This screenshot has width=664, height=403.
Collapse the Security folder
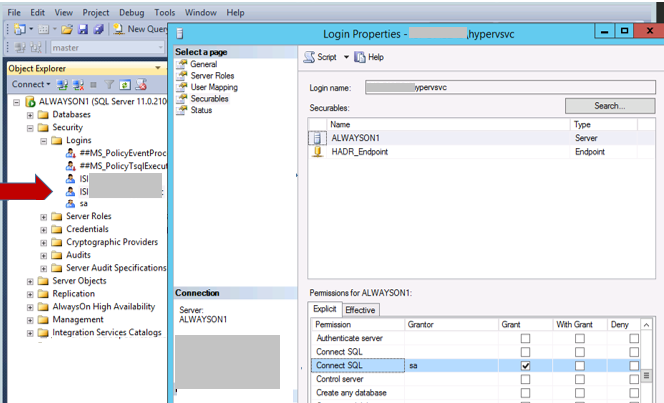click(30, 128)
